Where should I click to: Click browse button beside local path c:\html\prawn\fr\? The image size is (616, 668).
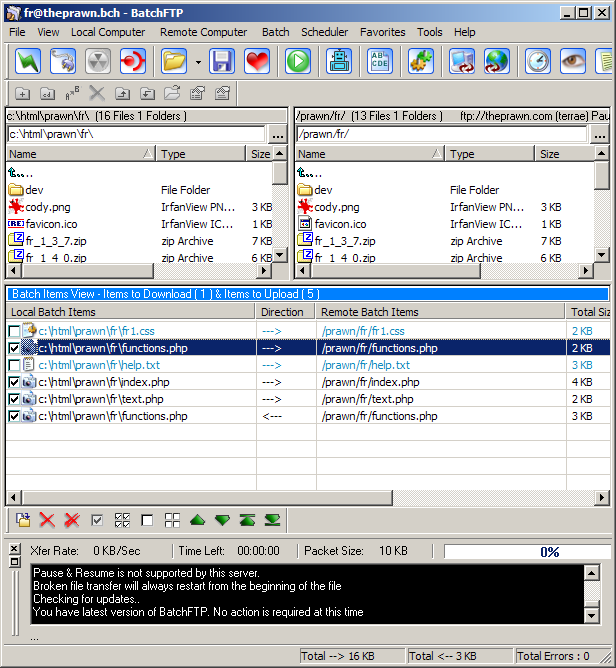278,134
